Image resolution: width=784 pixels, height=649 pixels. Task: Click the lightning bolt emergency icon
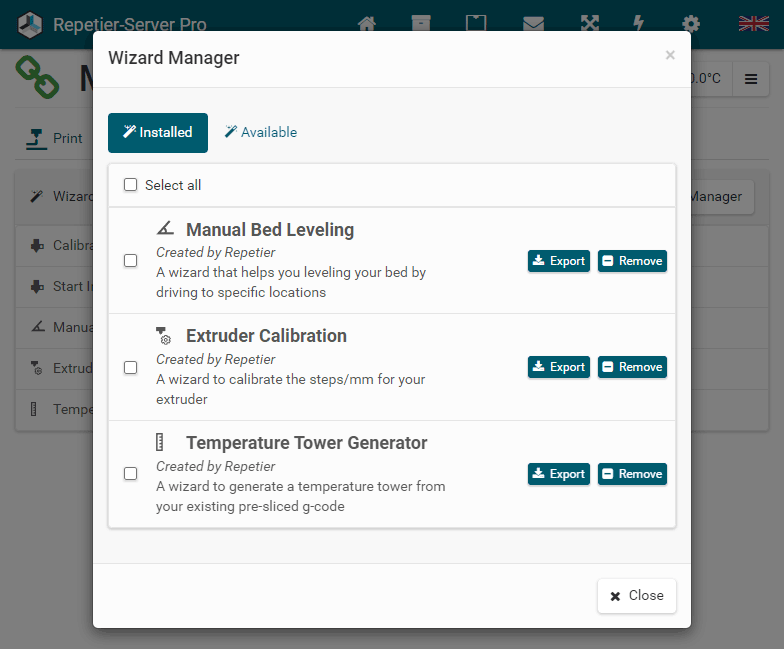(639, 24)
